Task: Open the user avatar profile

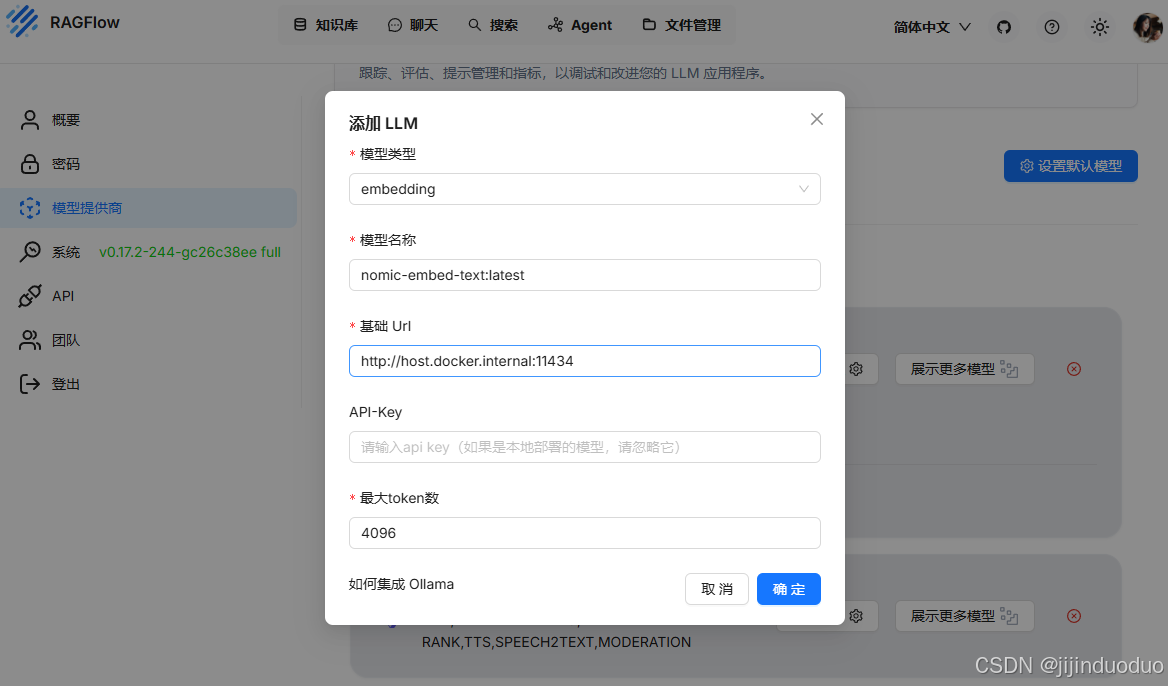Action: (x=1147, y=28)
